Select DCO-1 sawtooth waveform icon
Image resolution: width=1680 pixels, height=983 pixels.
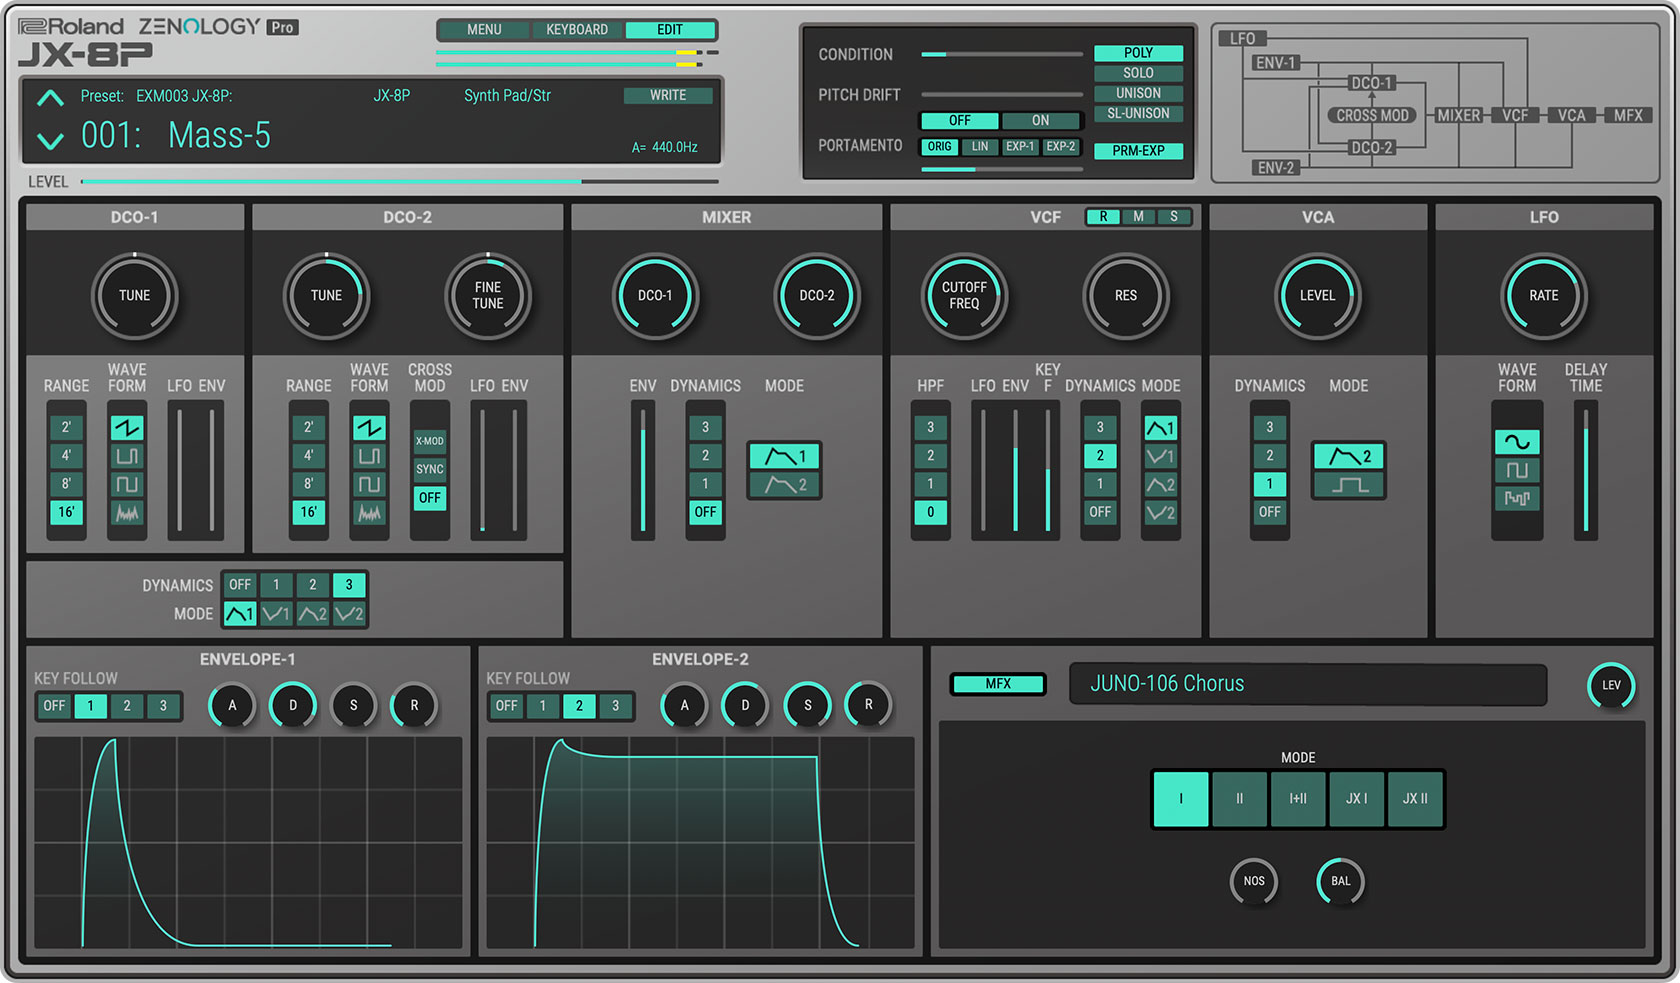click(x=127, y=428)
